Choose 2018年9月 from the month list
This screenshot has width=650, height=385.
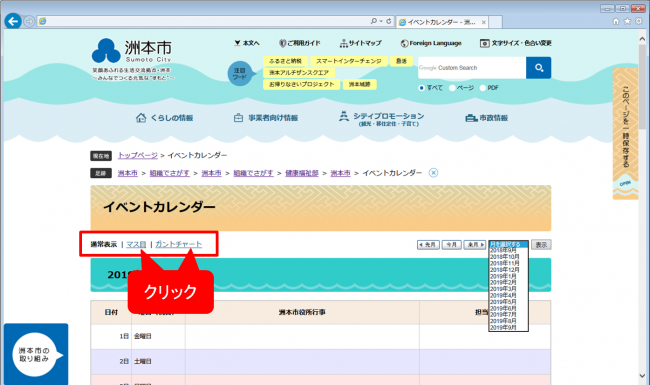pos(508,251)
